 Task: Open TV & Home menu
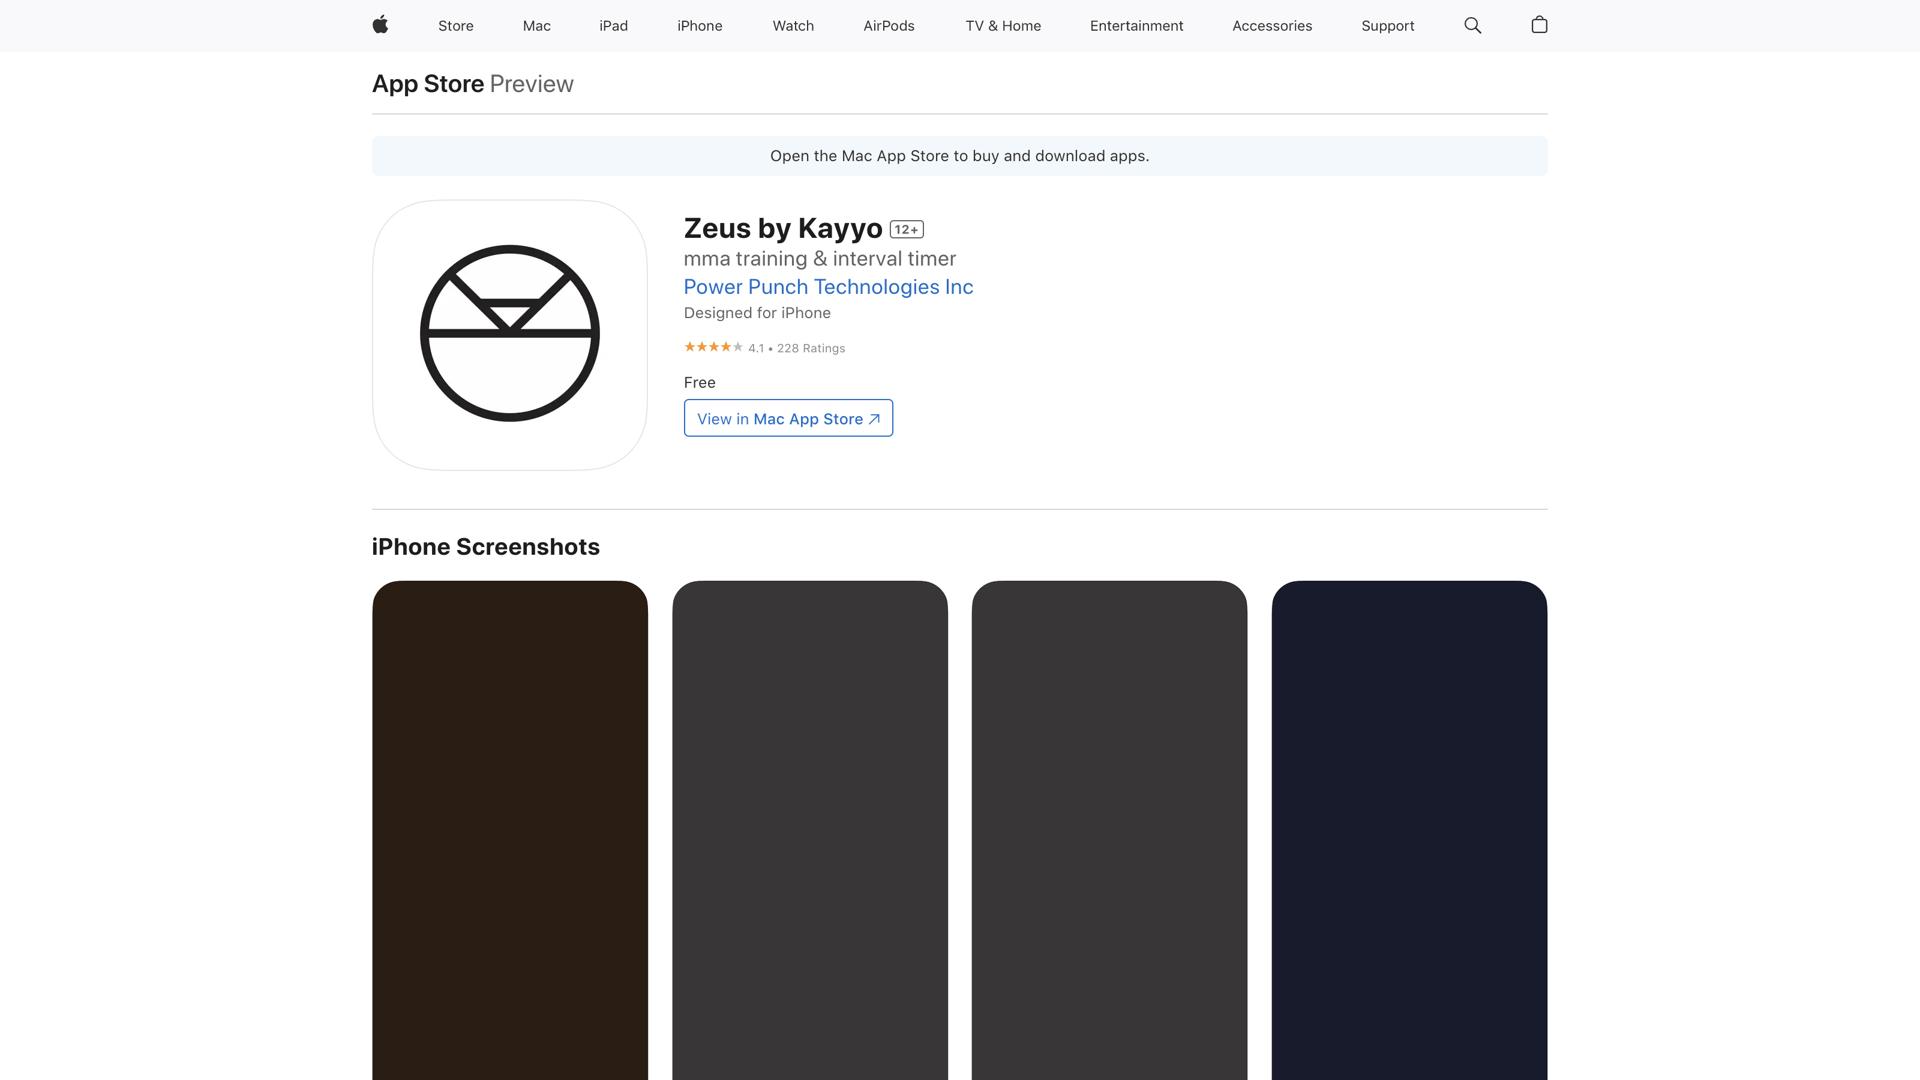click(x=1002, y=26)
